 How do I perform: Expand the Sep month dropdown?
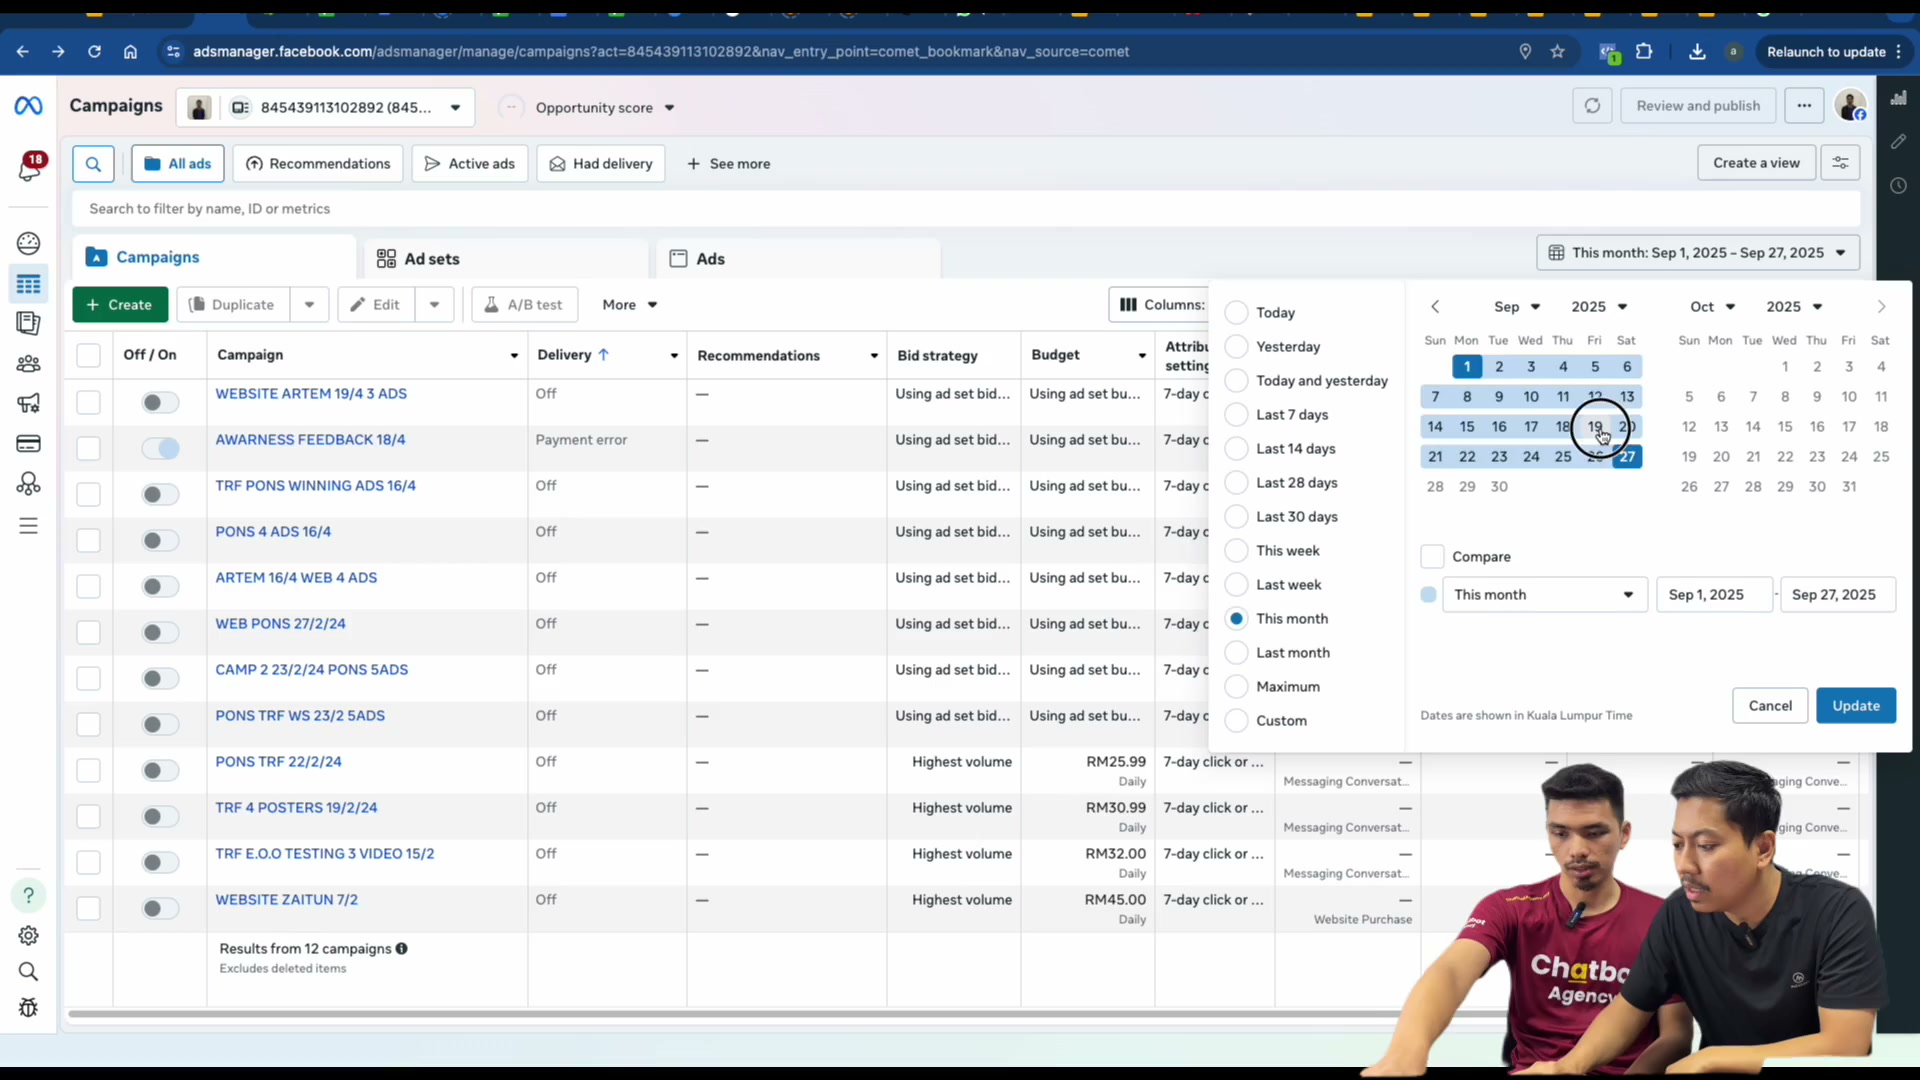pyautogui.click(x=1517, y=307)
